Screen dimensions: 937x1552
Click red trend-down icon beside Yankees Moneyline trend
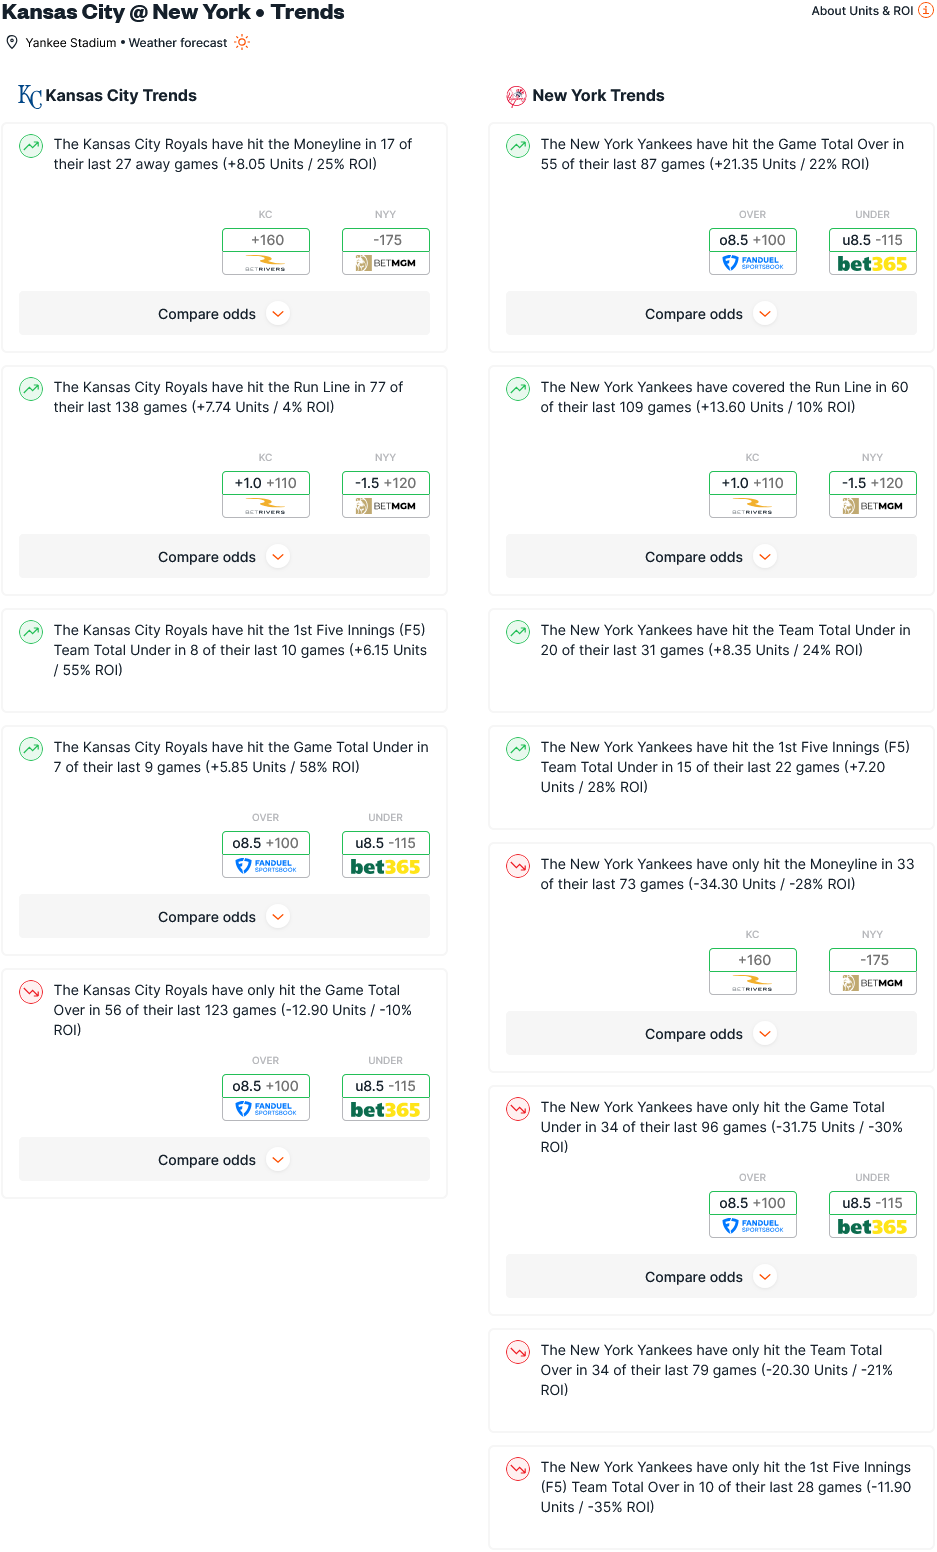[x=518, y=866]
